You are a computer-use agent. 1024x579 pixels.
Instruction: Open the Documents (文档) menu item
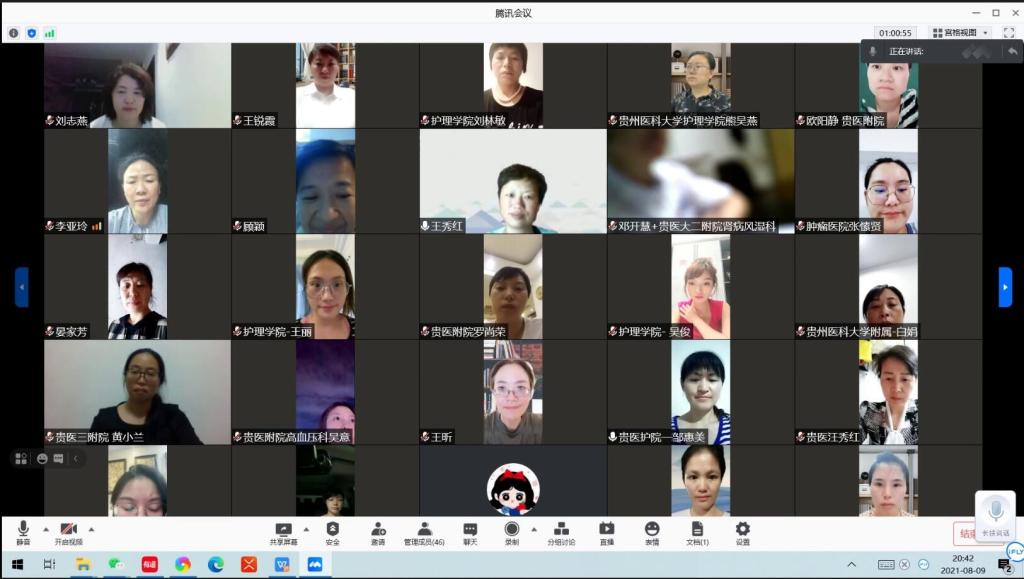[697, 531]
